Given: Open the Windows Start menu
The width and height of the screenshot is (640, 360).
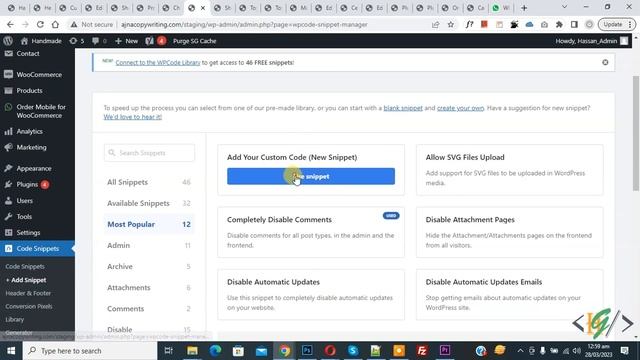Looking at the screenshot, I should tap(11, 351).
